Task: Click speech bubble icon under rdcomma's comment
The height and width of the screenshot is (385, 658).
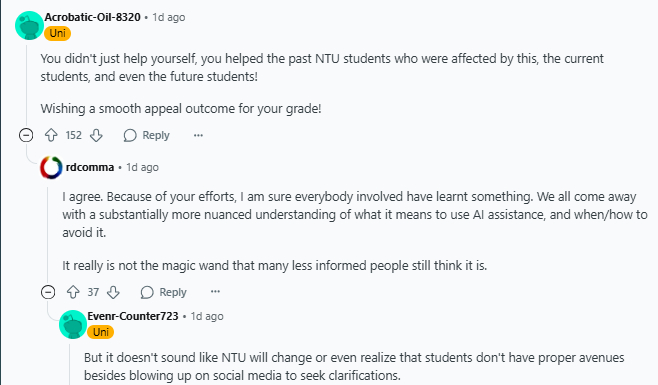Action: (x=147, y=292)
